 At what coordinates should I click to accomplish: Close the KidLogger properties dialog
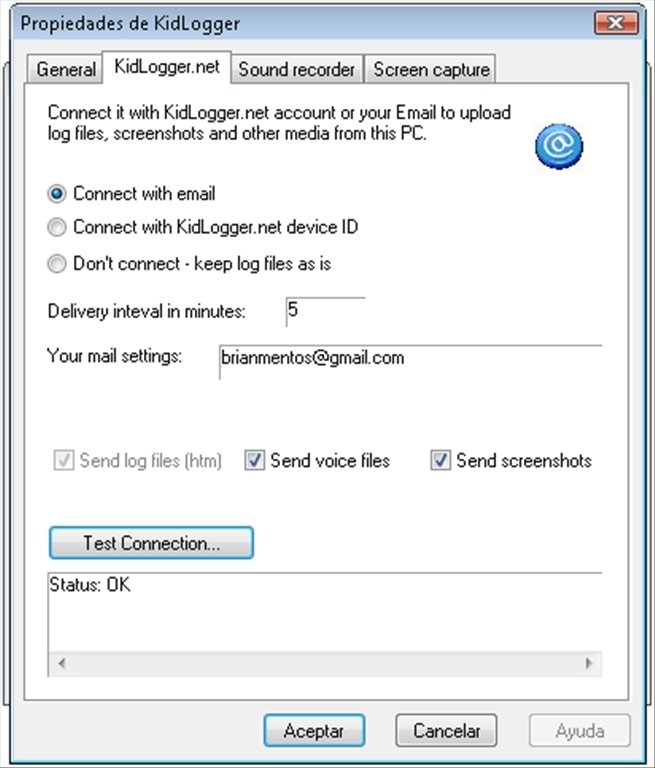coord(616,23)
